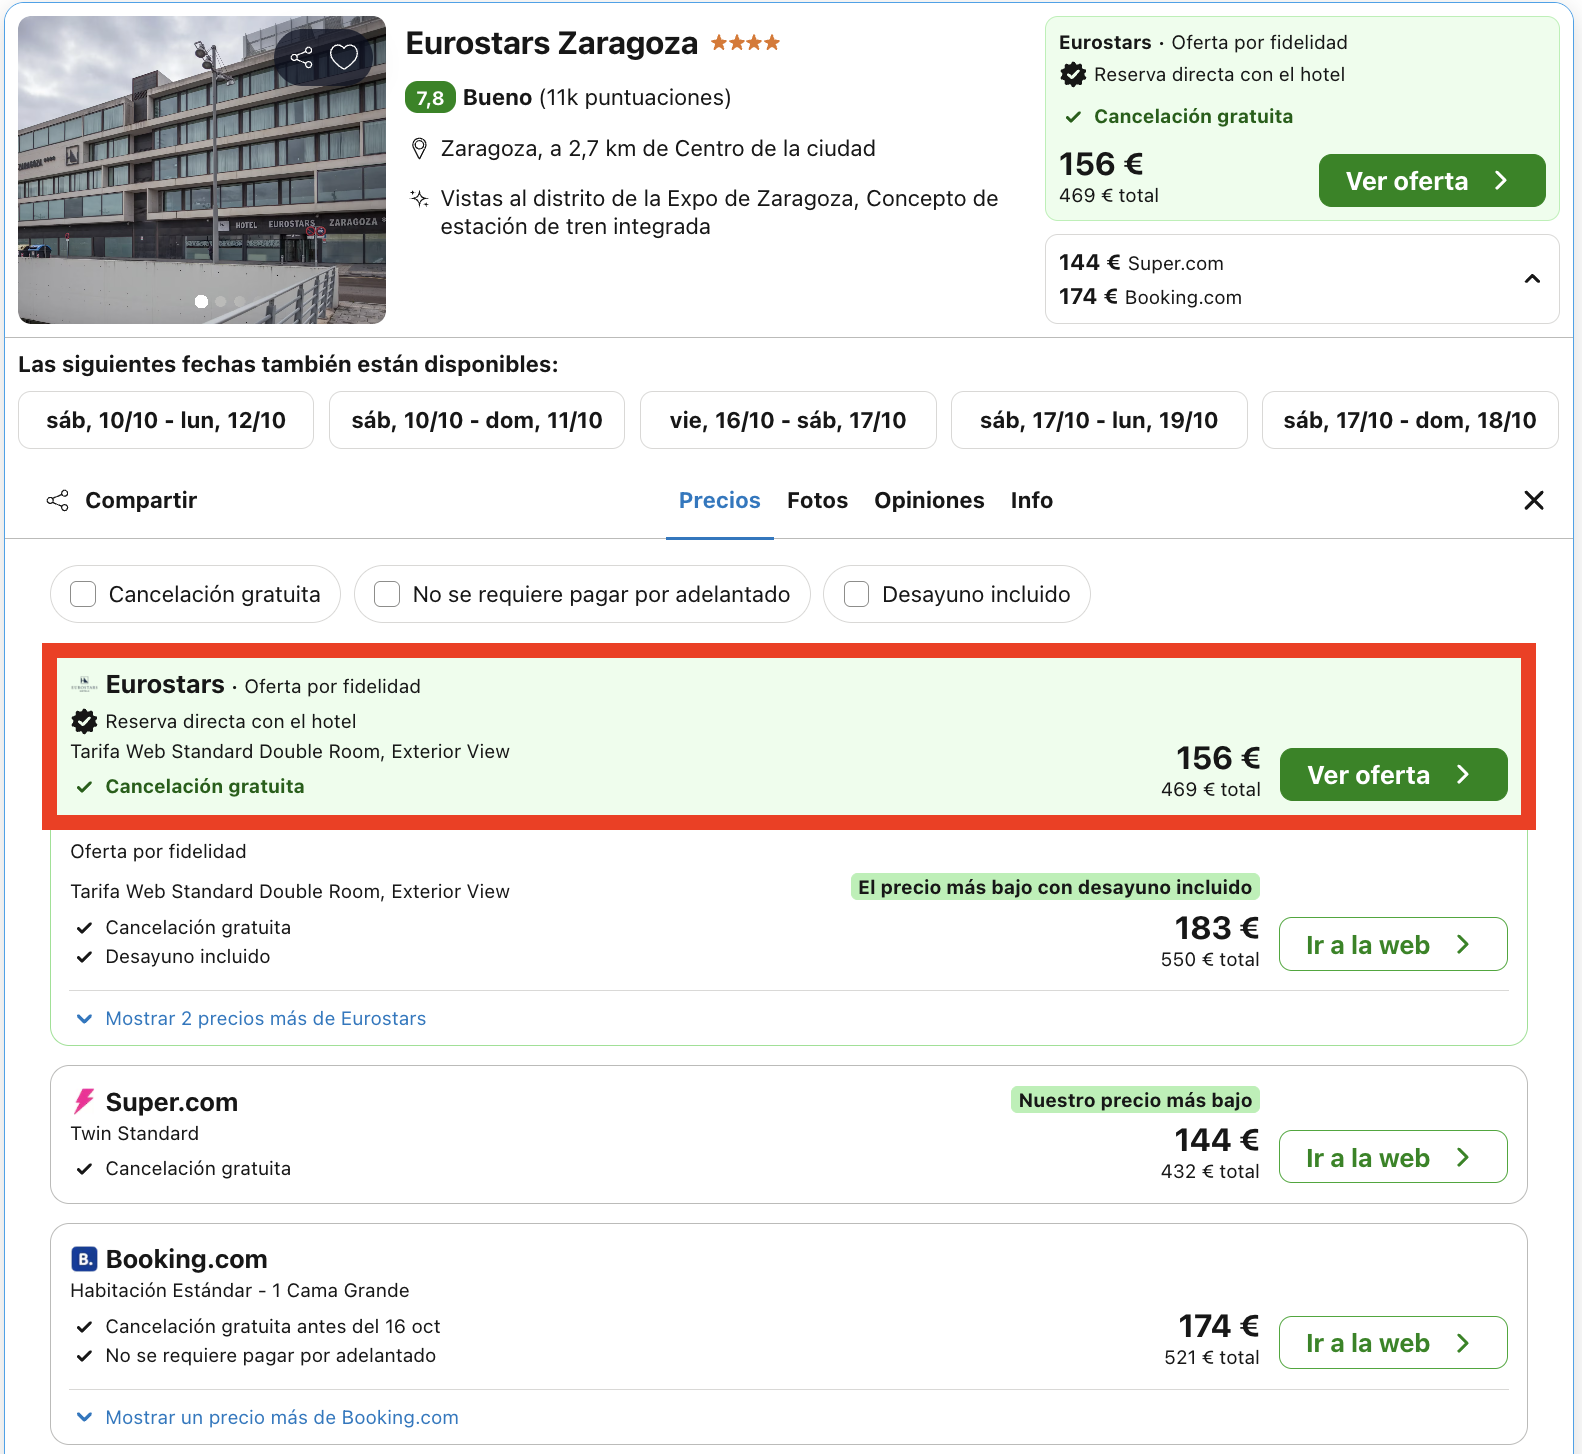Click El precio más bajo con desayuno incluido
The image size is (1582, 1454).
pos(1055,887)
